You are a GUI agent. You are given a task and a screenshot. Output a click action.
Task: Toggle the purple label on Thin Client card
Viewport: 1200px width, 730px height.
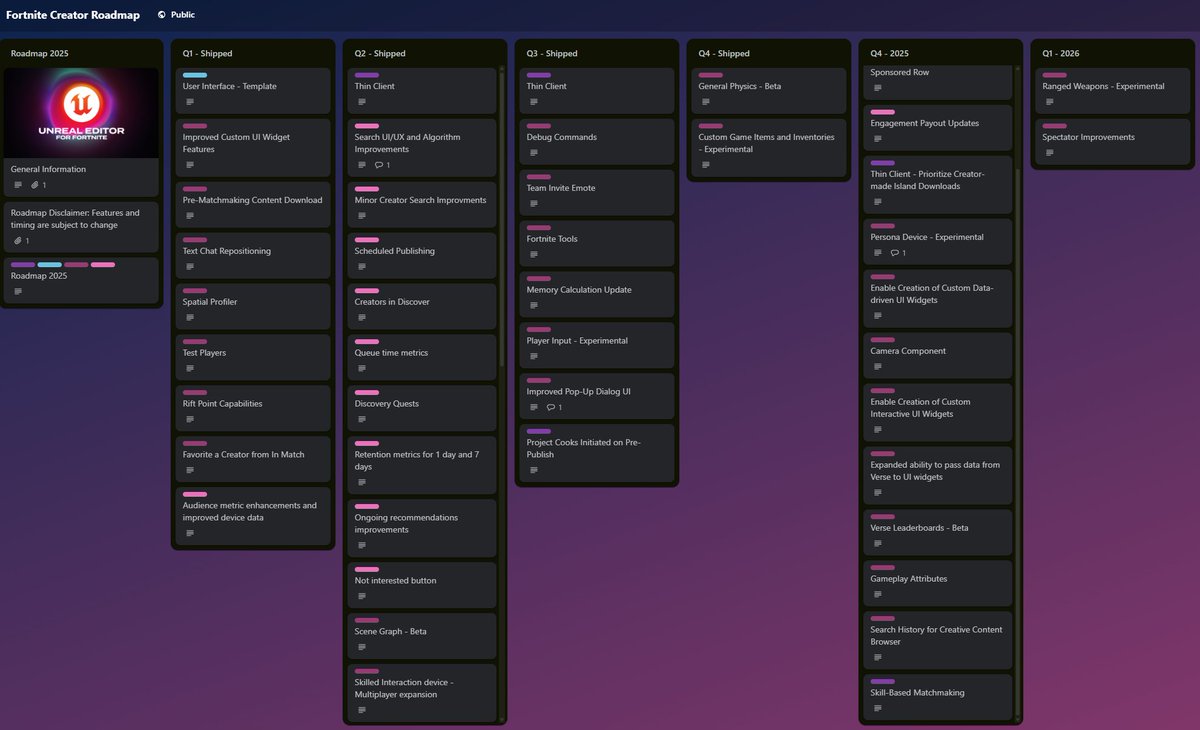(365, 75)
